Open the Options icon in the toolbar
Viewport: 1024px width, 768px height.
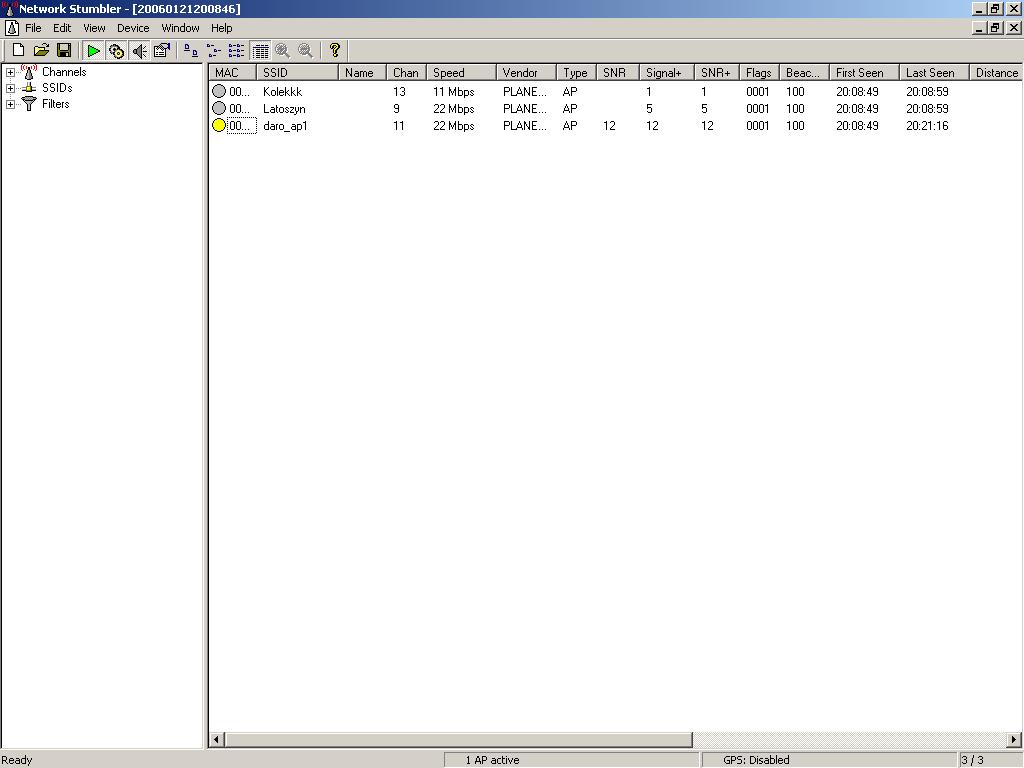pos(162,50)
